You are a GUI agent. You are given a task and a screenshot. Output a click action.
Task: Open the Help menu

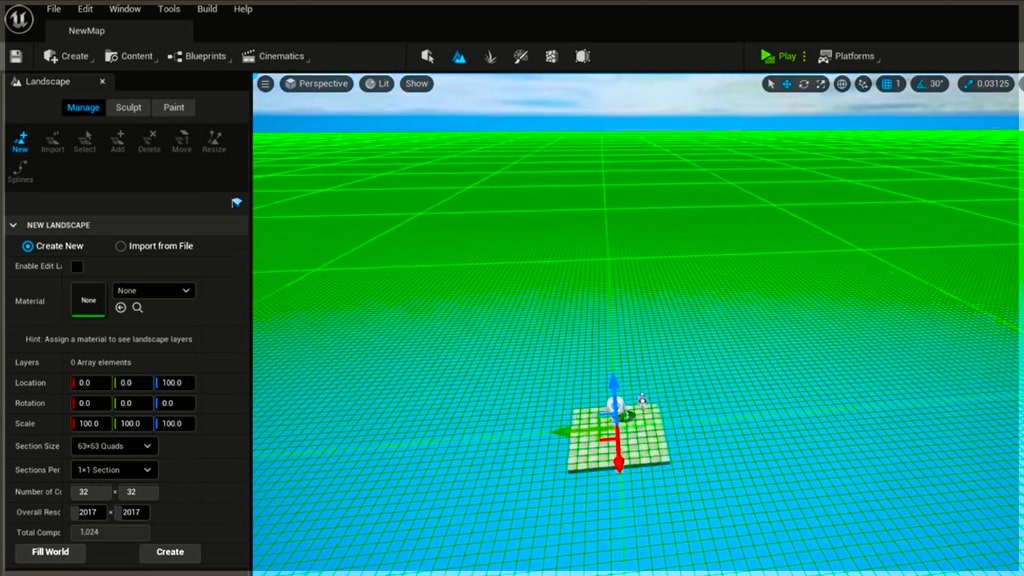click(243, 9)
